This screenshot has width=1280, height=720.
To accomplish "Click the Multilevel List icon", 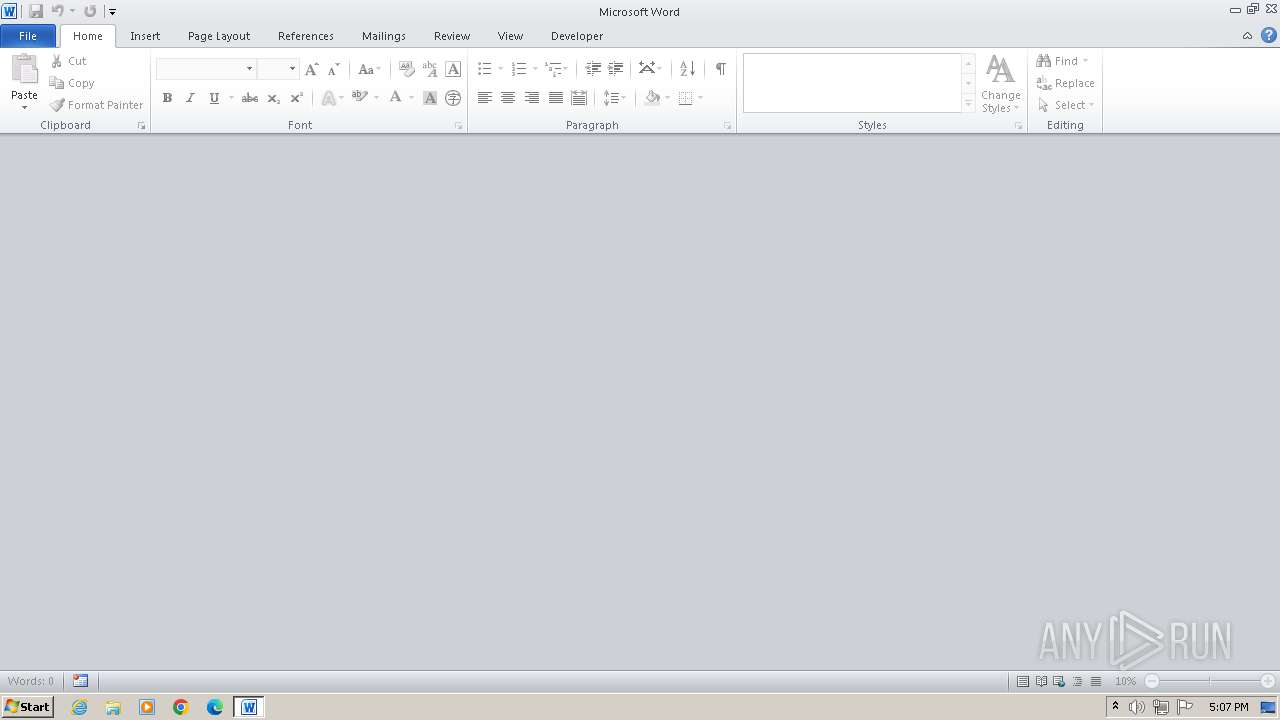I will [x=554, y=69].
